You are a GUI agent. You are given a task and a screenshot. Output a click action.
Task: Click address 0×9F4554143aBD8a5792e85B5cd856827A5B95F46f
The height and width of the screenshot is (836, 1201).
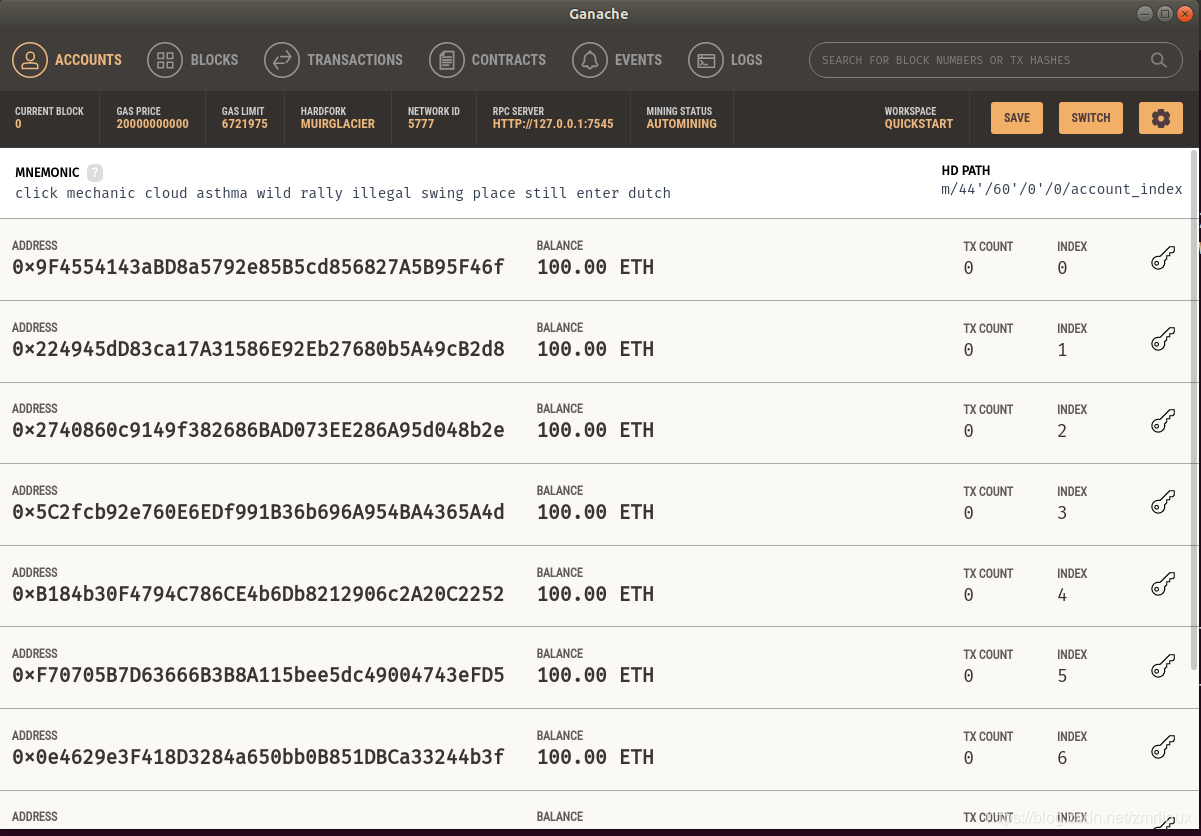pos(258,267)
